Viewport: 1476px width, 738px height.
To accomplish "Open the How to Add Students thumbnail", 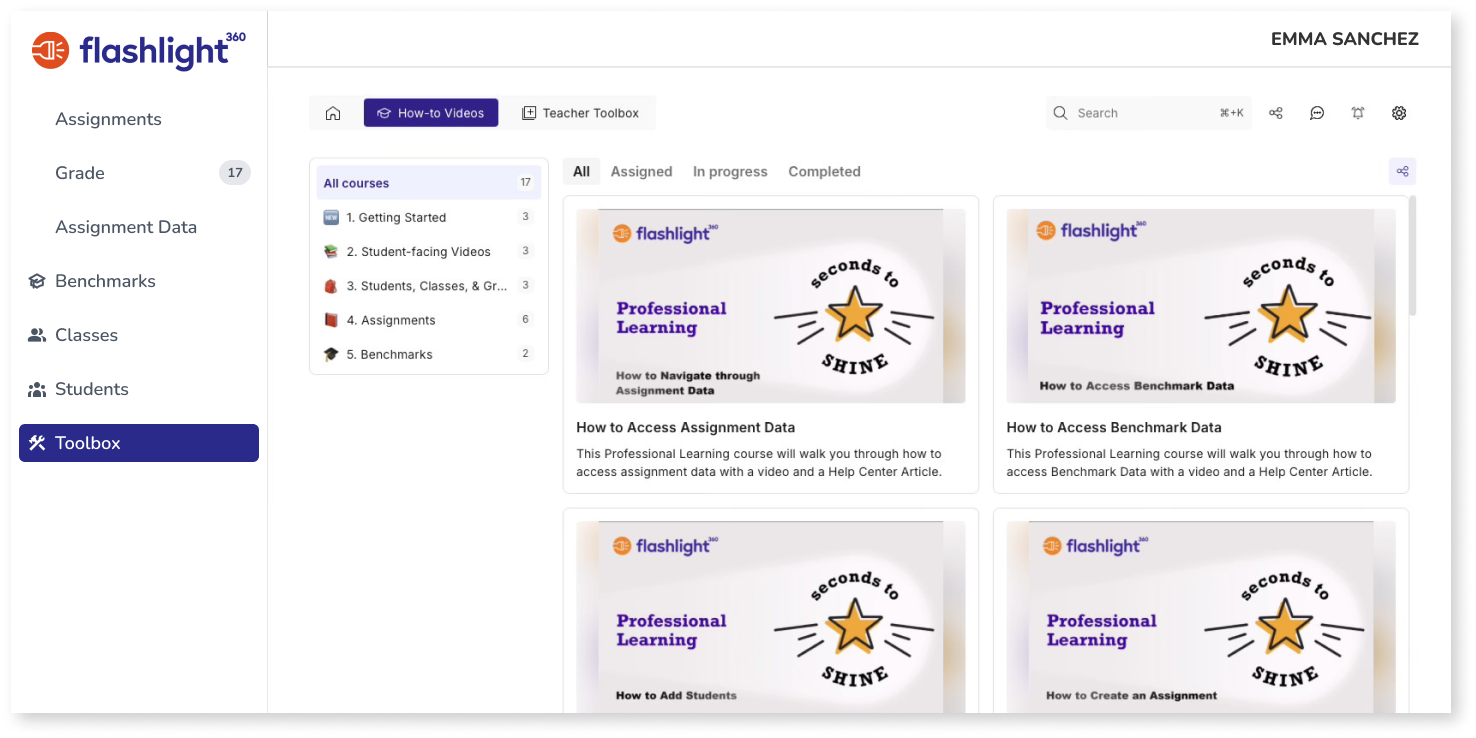I will (x=771, y=617).
